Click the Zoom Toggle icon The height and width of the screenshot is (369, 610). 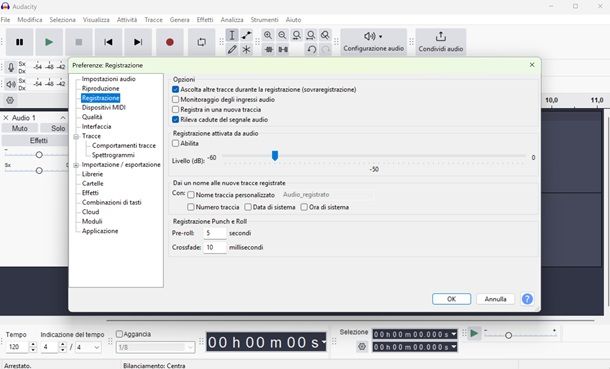325,35
